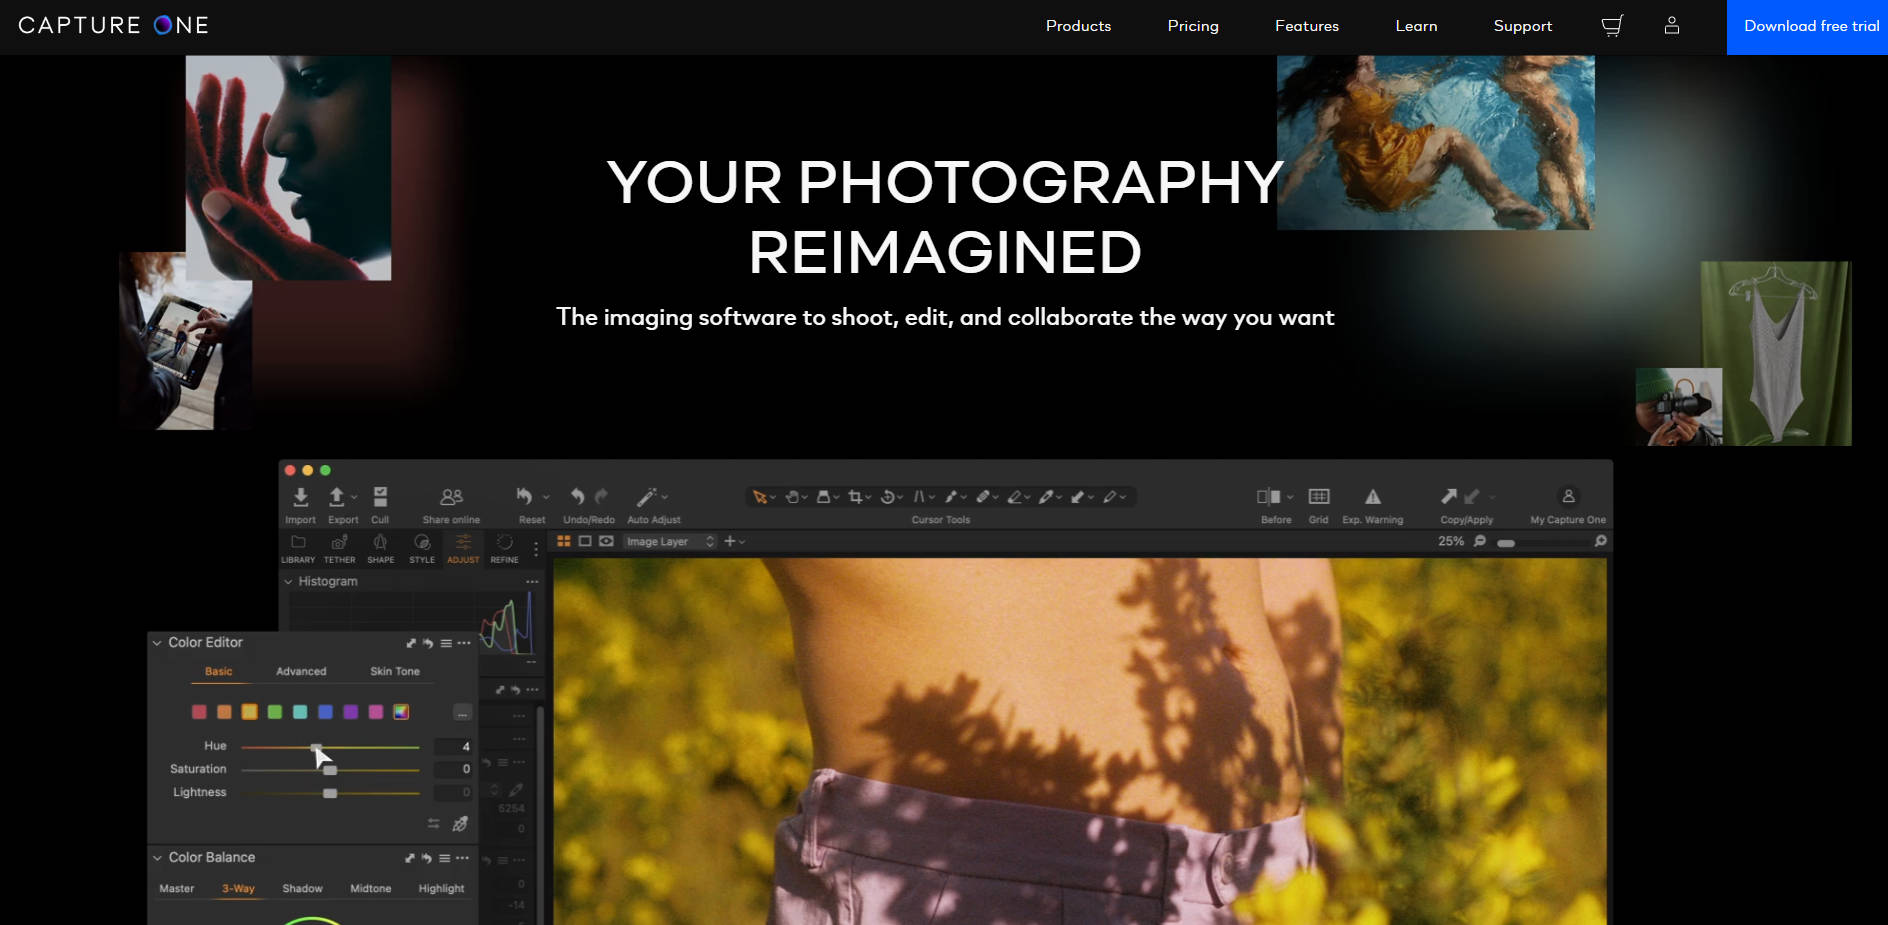Screen dimensions: 1888x925
Task: Open the Cull tool icon
Action: [380, 497]
